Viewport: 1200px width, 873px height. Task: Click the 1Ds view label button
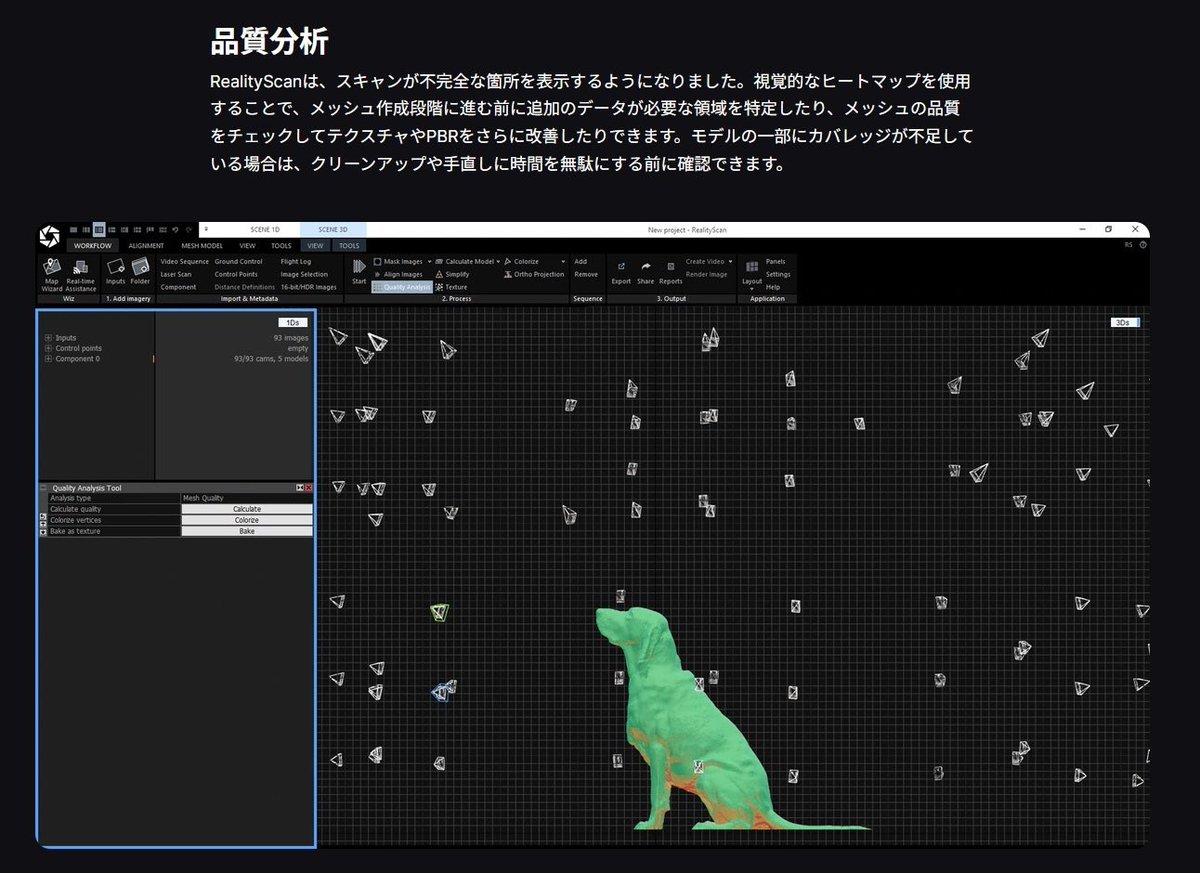tap(293, 323)
